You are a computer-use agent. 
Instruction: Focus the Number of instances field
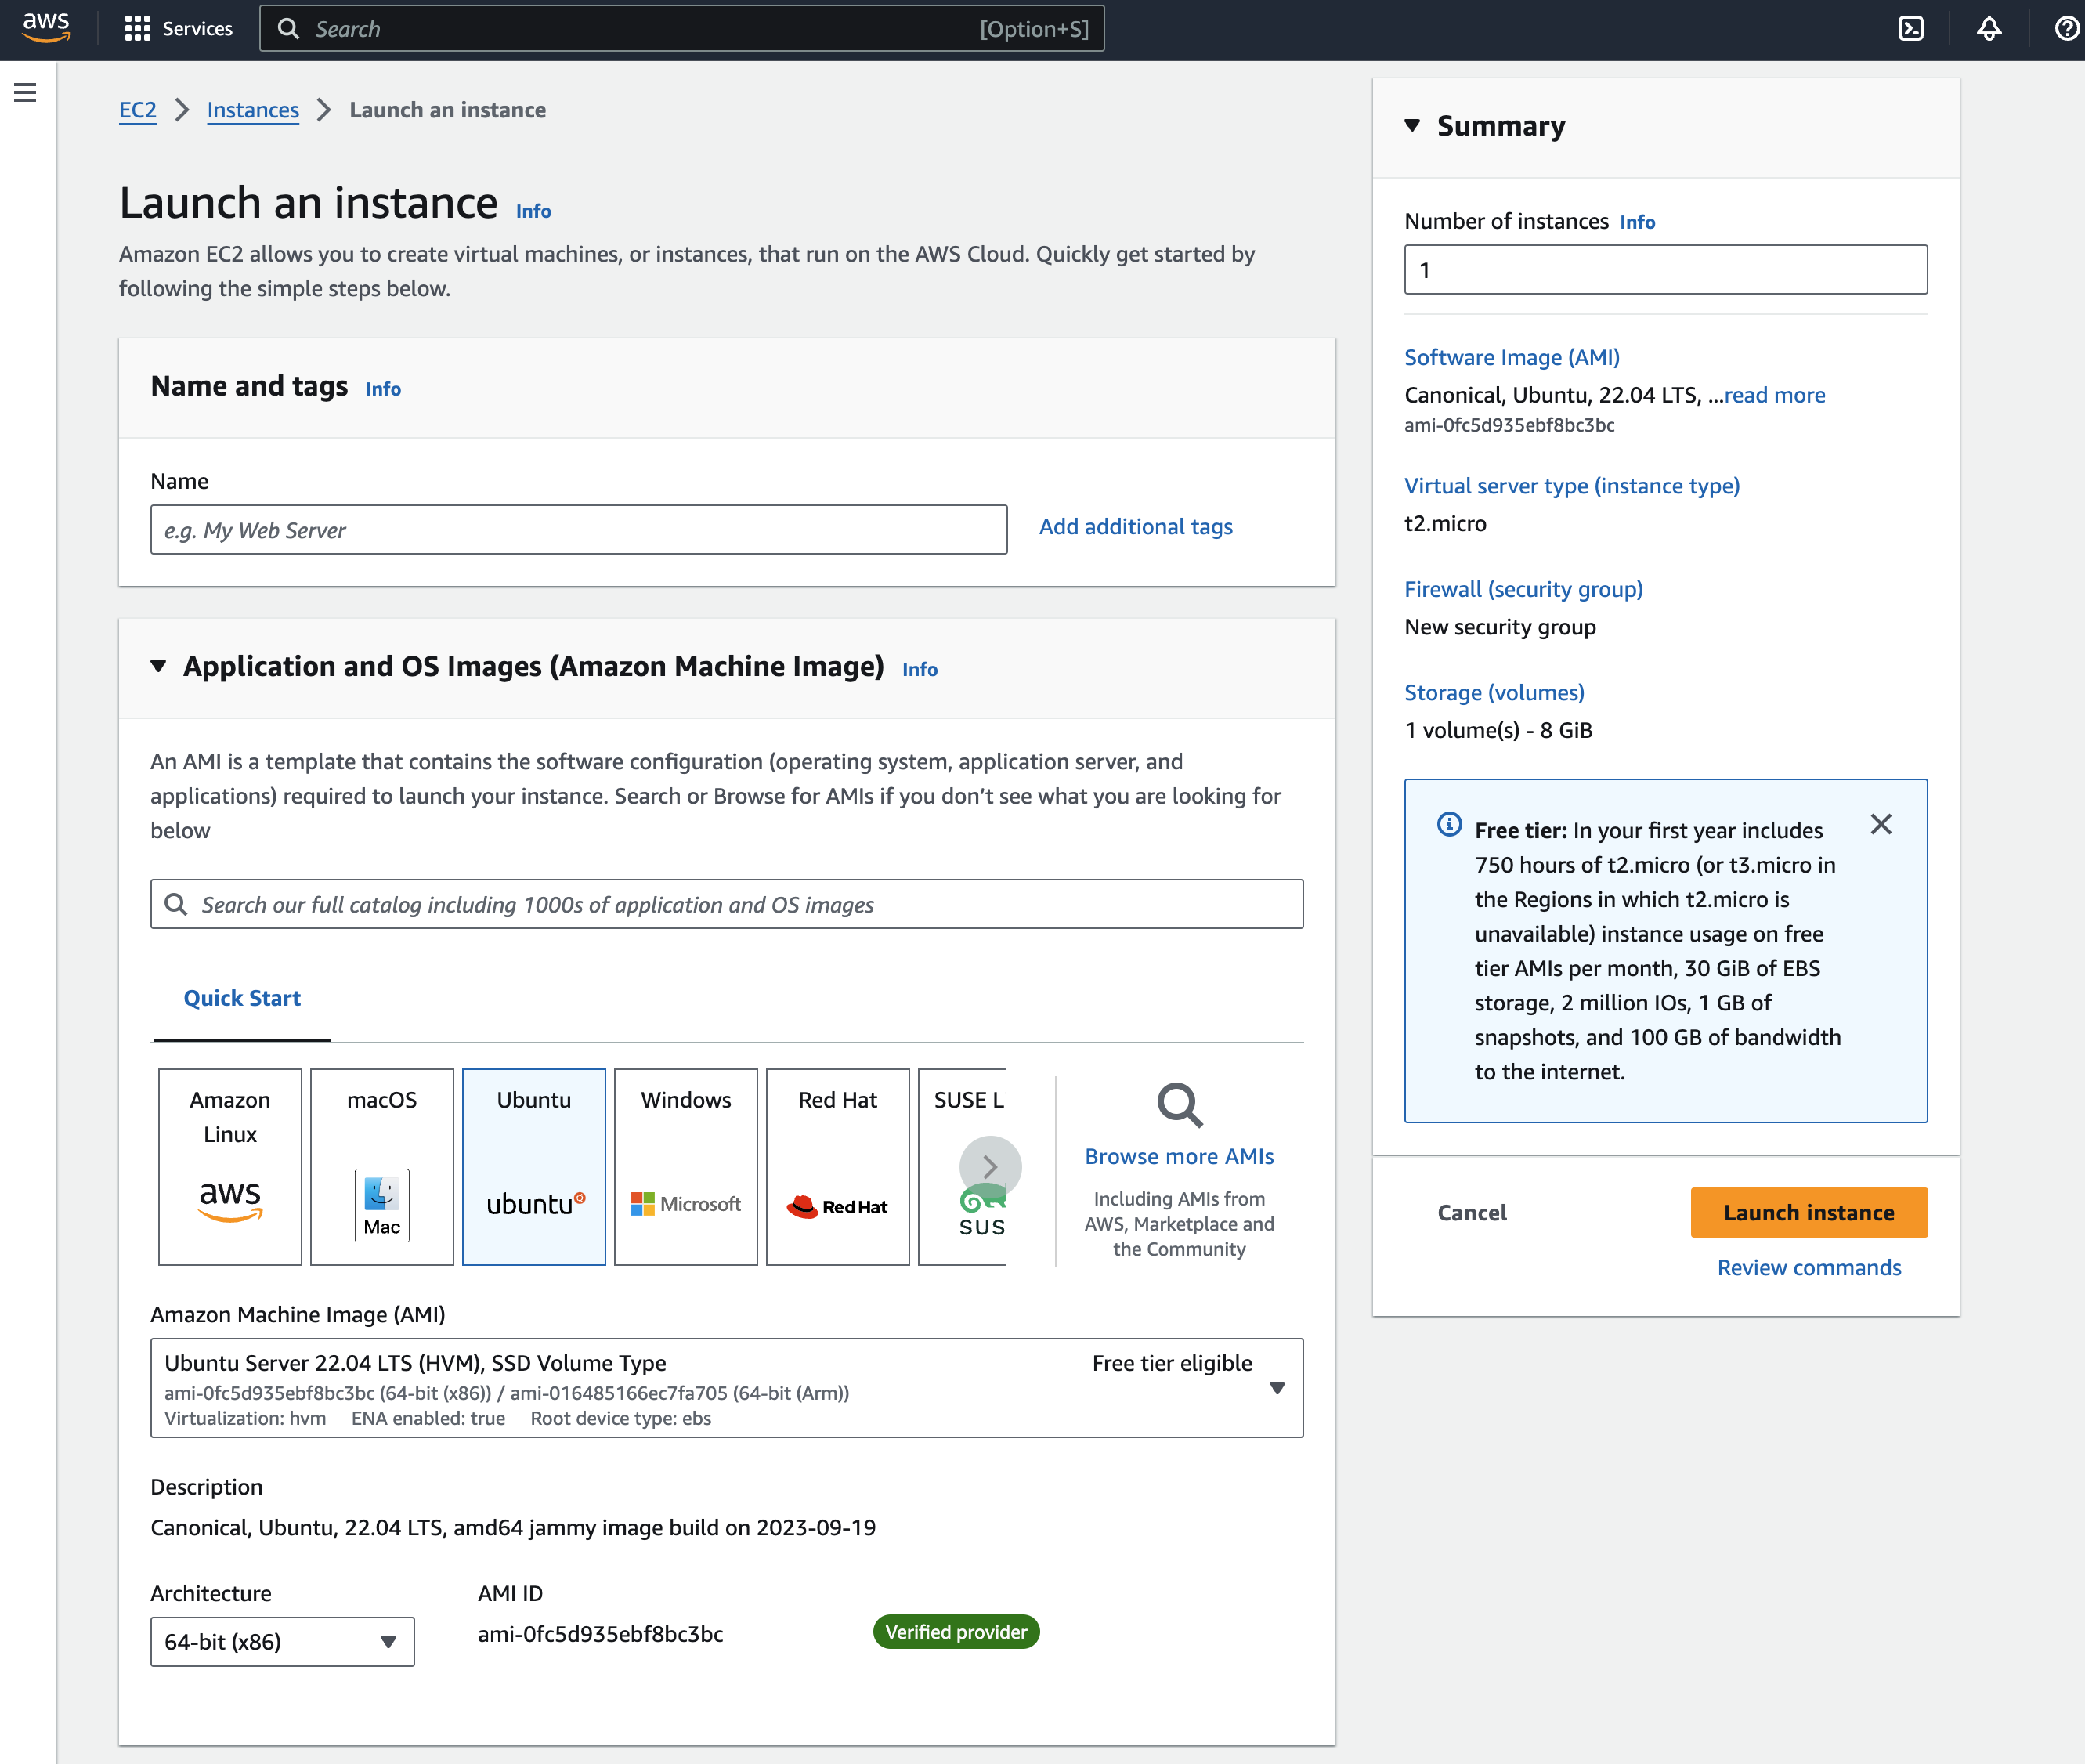tap(1666, 270)
